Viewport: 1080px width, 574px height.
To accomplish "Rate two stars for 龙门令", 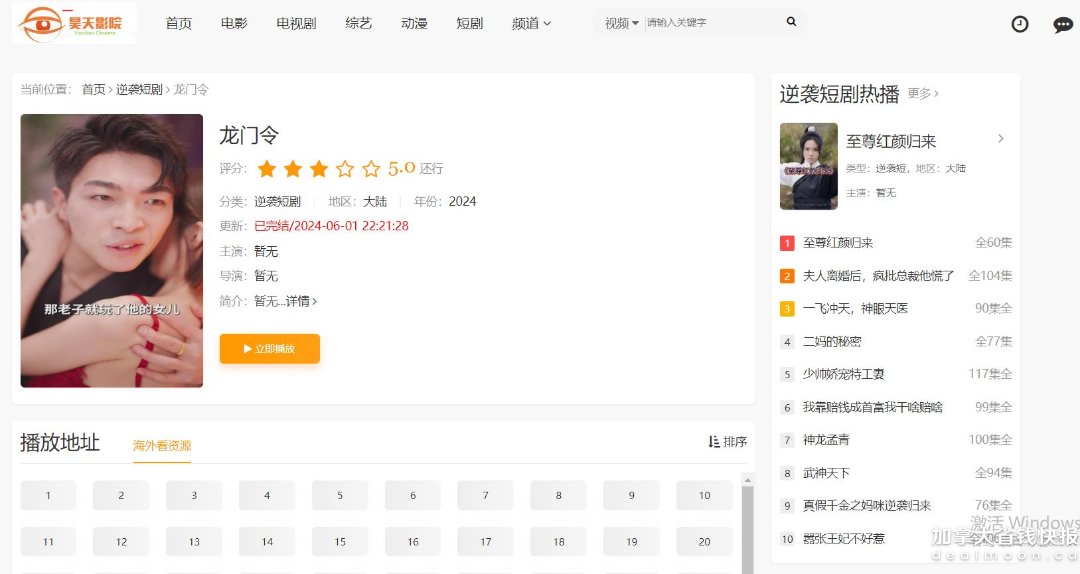I will pyautogui.click(x=293, y=168).
